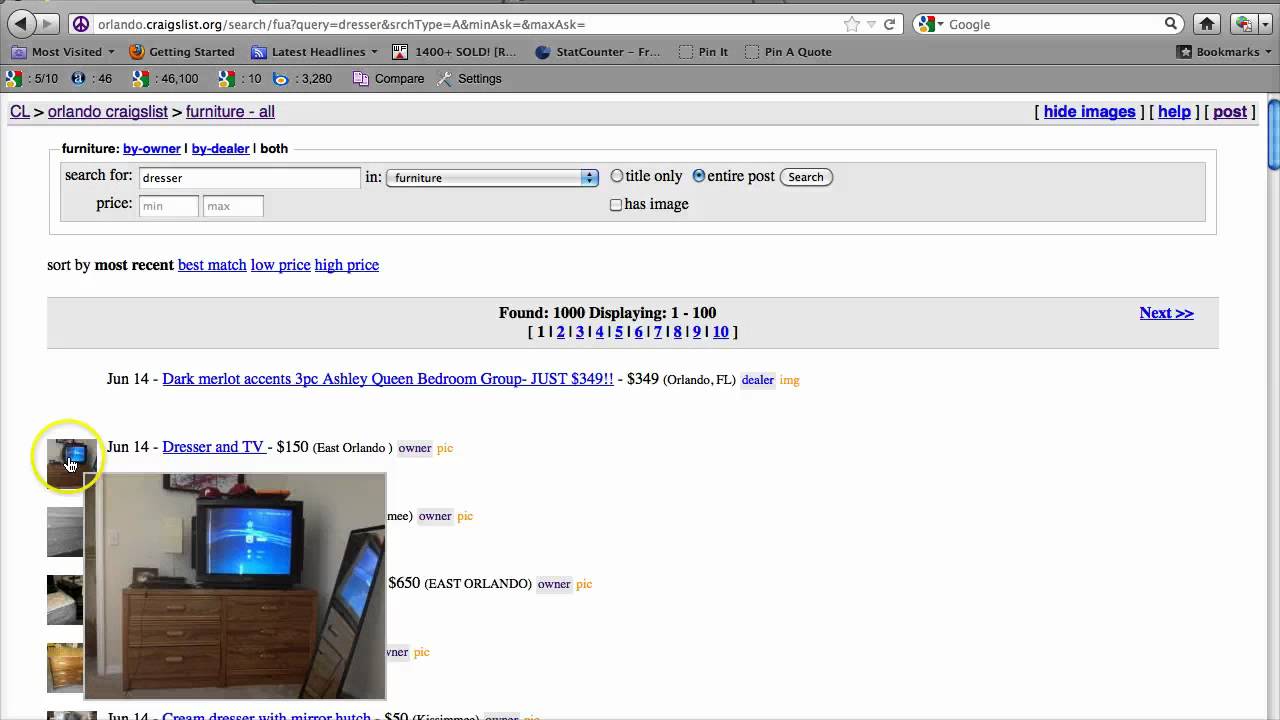Go to the Home page via the house icon
The width and height of the screenshot is (1280, 720).
tap(1207, 24)
